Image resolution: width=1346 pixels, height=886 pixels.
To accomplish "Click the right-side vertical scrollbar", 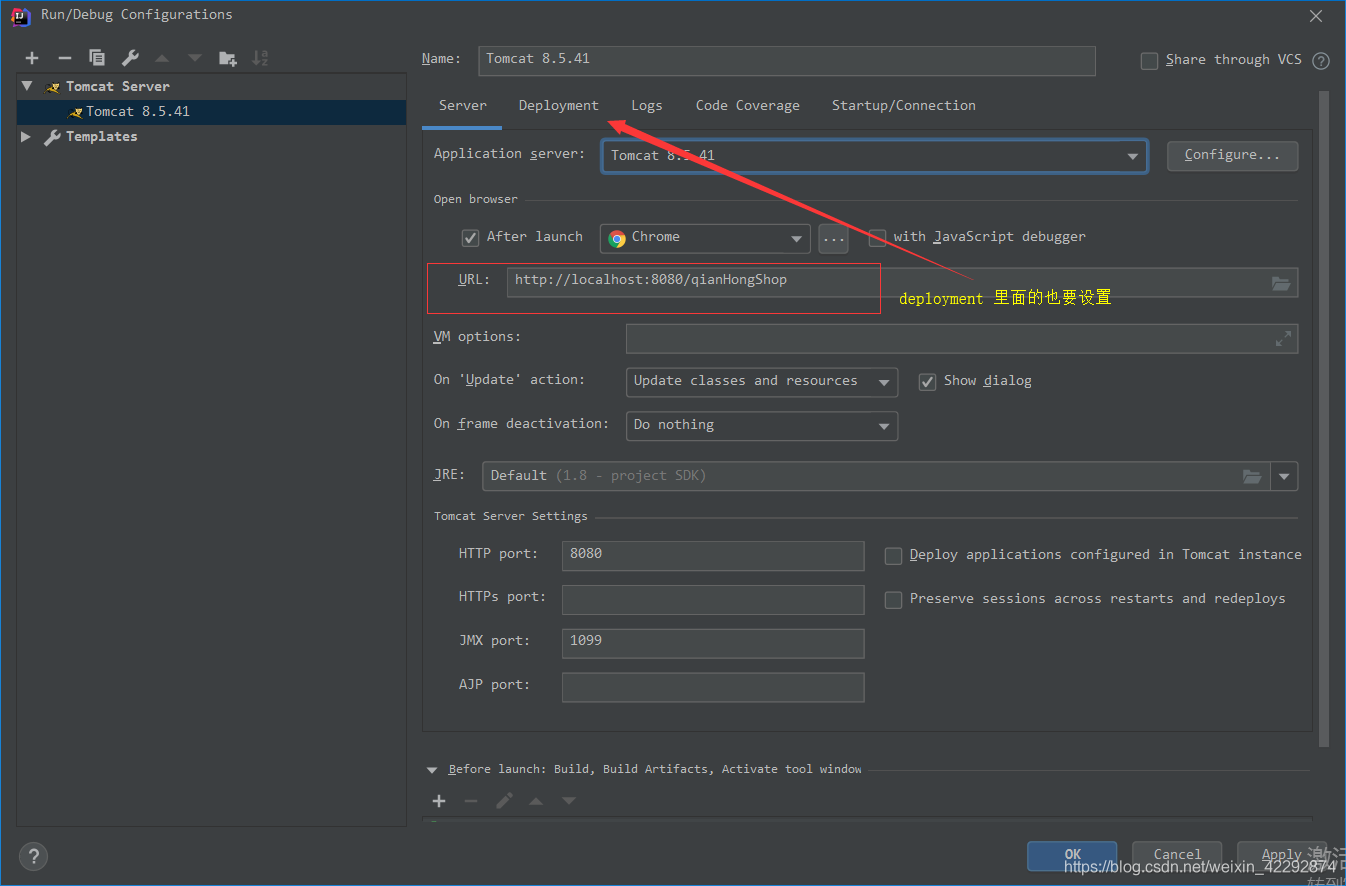I will [1324, 418].
